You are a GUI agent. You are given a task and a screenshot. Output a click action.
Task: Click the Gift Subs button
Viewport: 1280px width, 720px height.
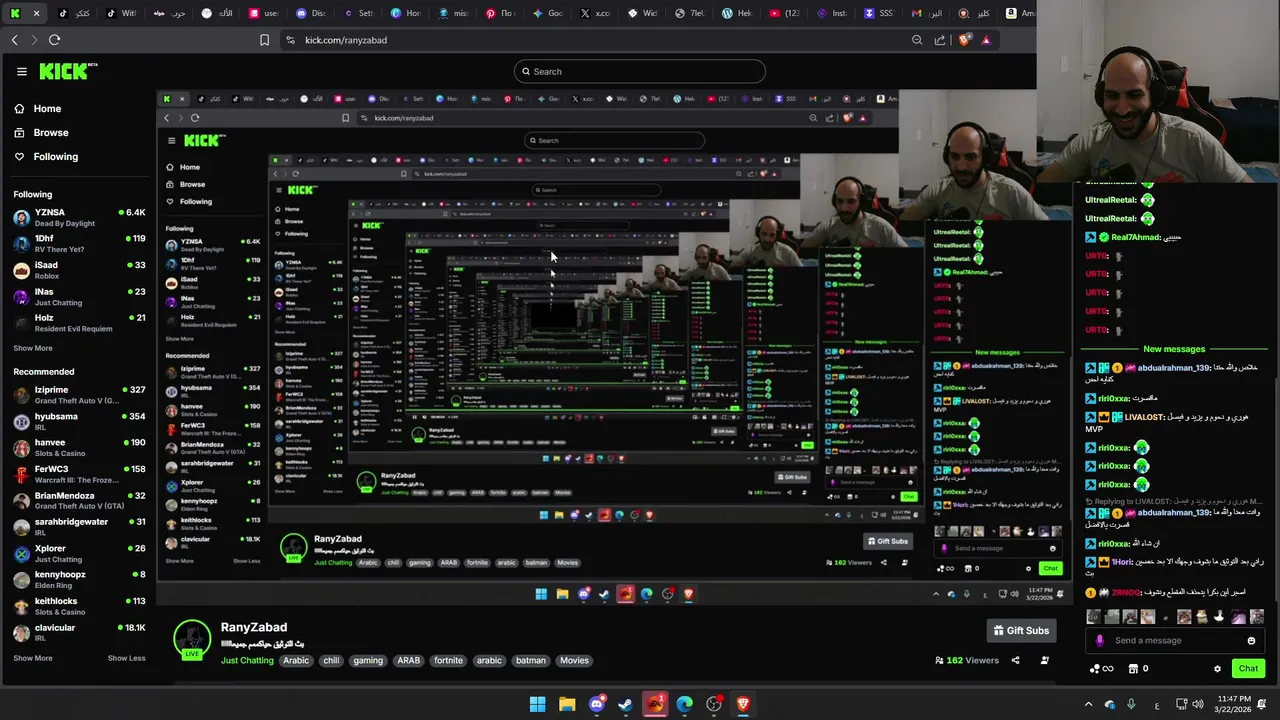click(x=1021, y=630)
